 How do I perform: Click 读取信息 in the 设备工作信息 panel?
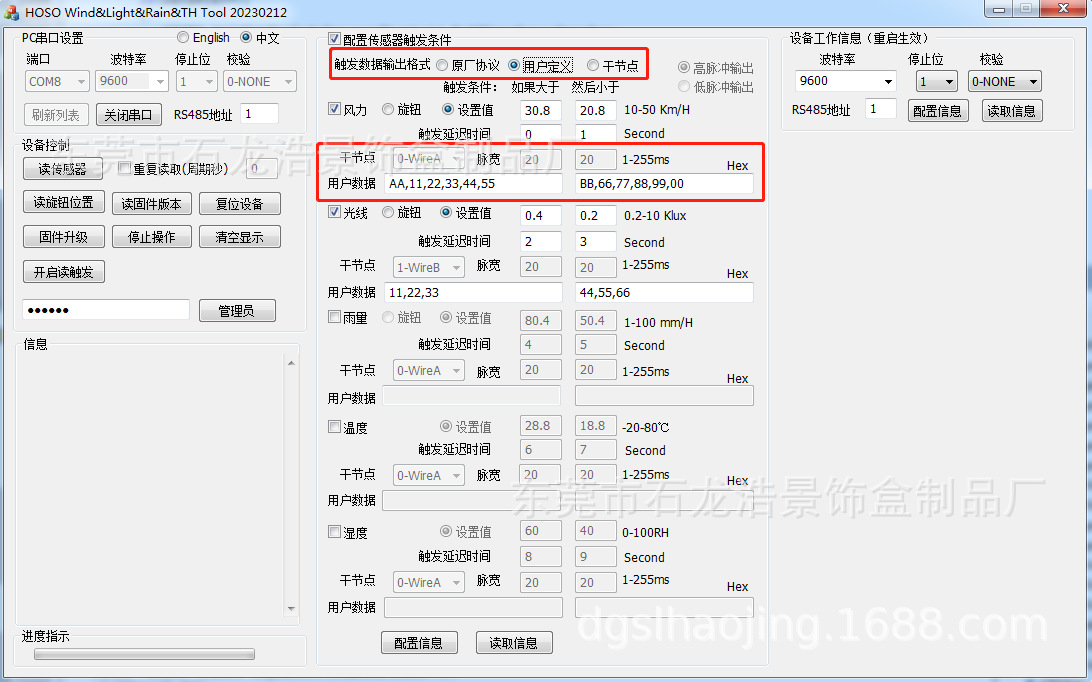coord(1012,111)
